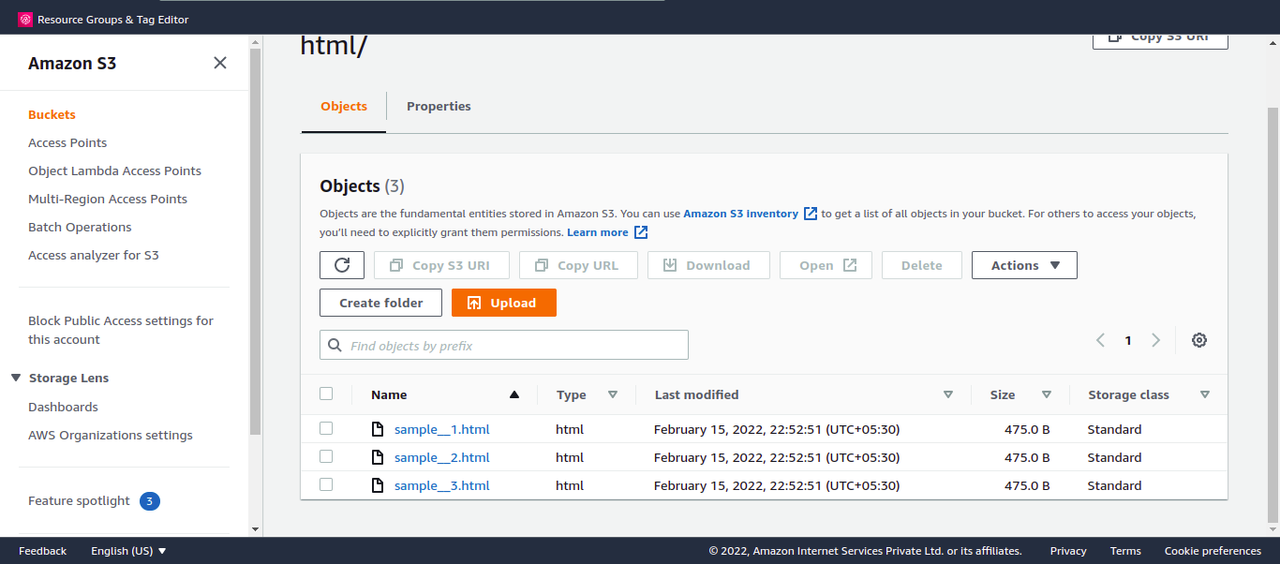Sort by Last modified column arrow
Viewport: 1280px width, 564px height.
tap(948, 395)
